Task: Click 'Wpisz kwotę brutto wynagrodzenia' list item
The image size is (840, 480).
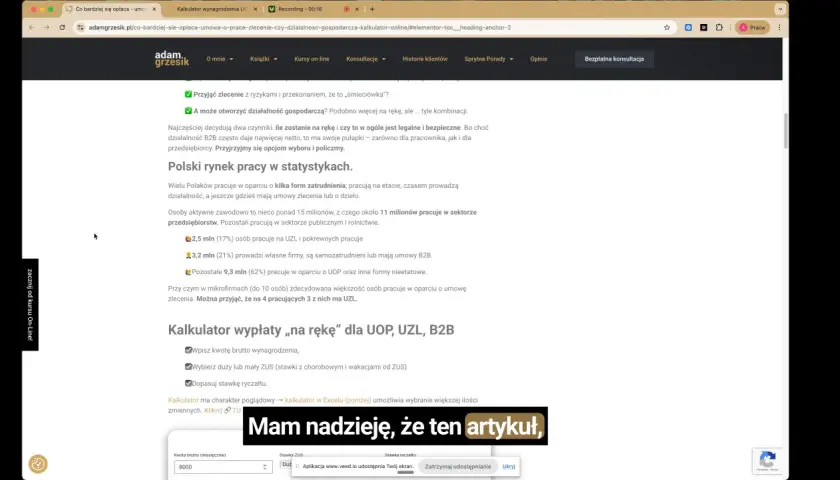Action: pyautogui.click(x=242, y=350)
